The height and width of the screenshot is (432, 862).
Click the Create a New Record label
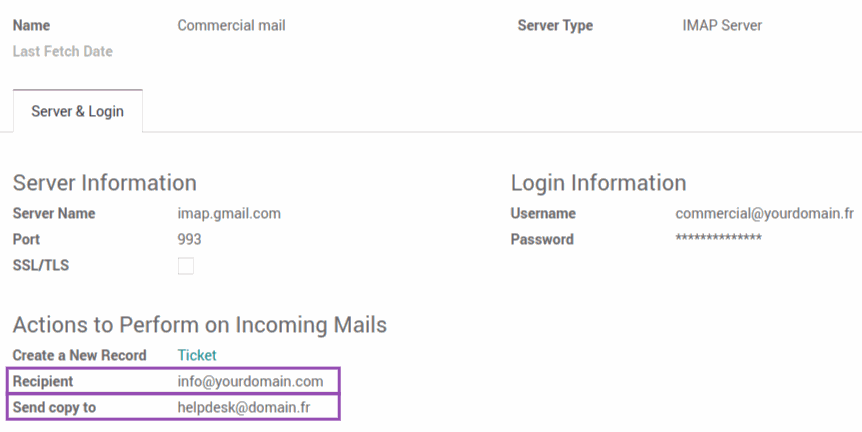coord(80,355)
